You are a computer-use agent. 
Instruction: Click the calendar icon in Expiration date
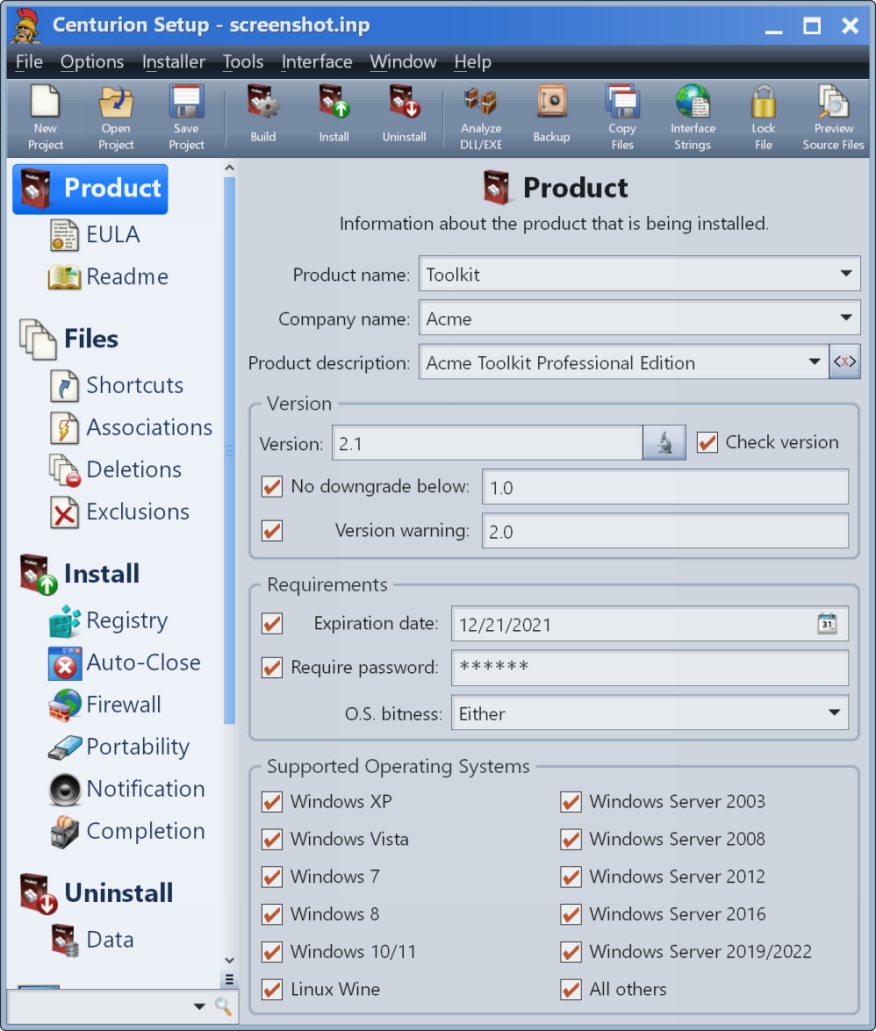point(827,623)
